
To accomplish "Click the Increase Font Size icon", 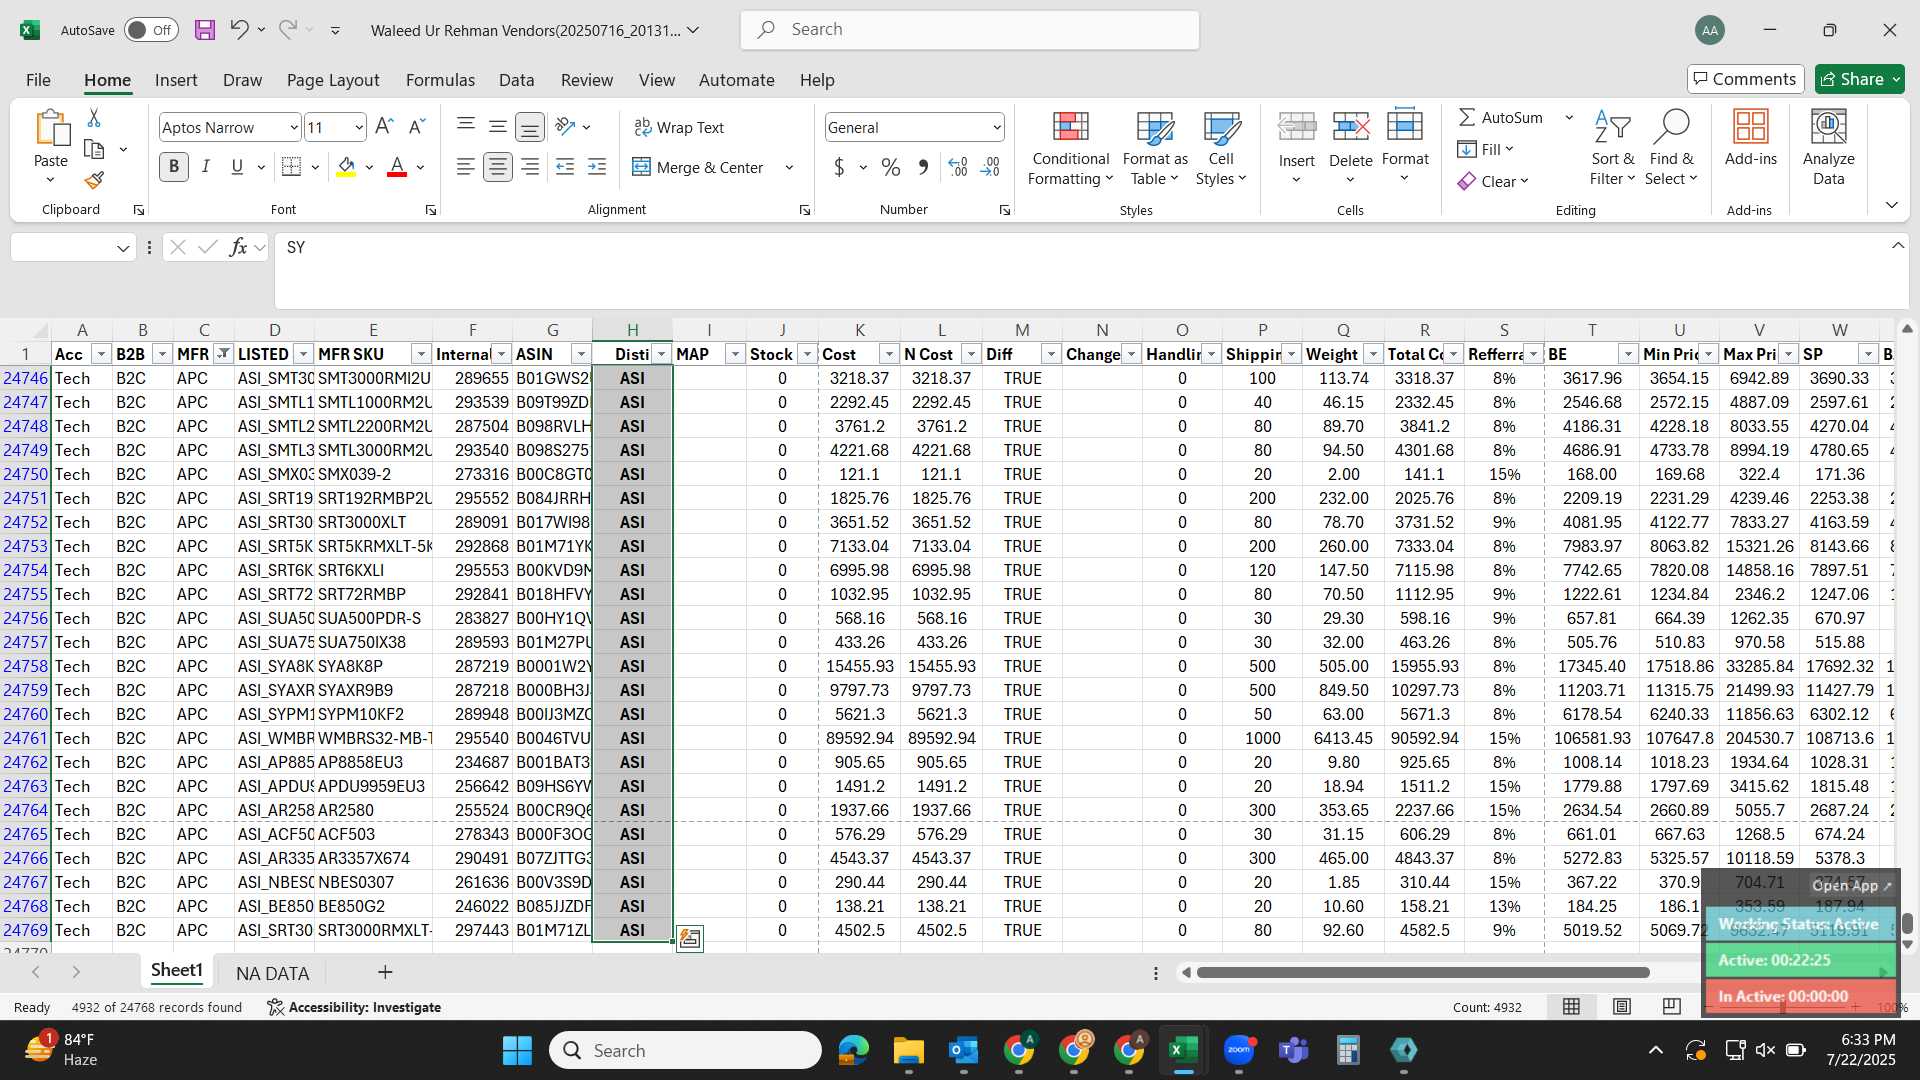I will [384, 127].
